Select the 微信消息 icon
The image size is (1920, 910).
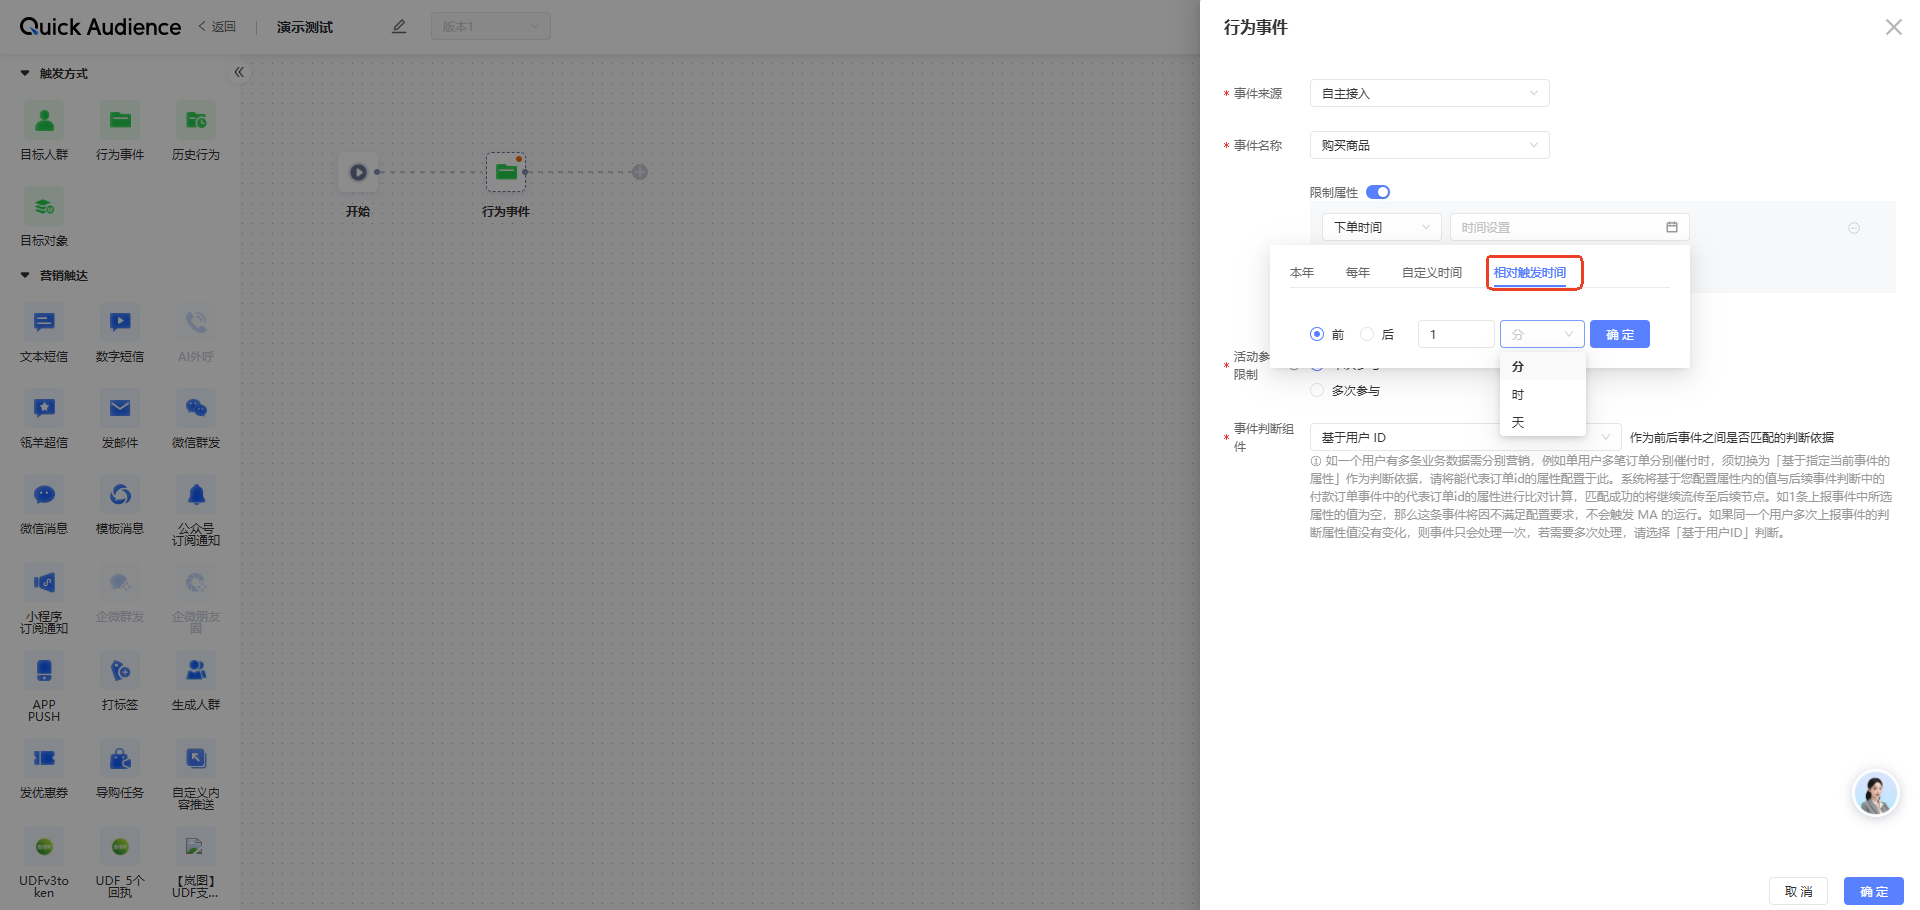click(44, 494)
